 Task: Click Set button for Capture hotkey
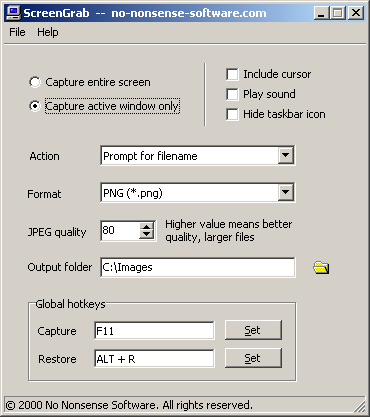(253, 330)
